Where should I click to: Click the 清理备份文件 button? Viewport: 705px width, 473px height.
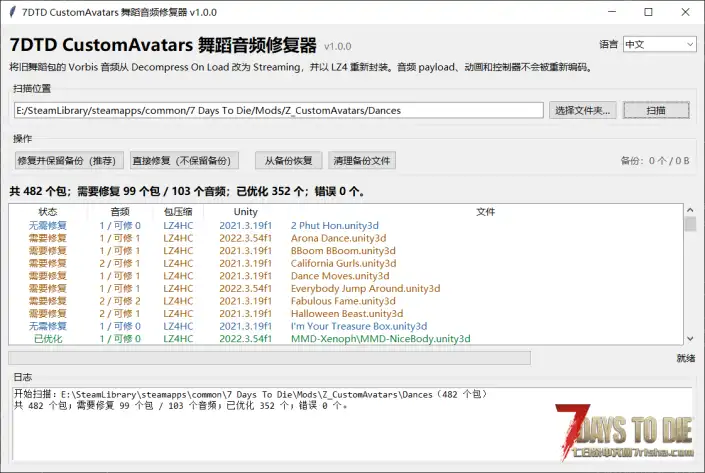point(362,161)
